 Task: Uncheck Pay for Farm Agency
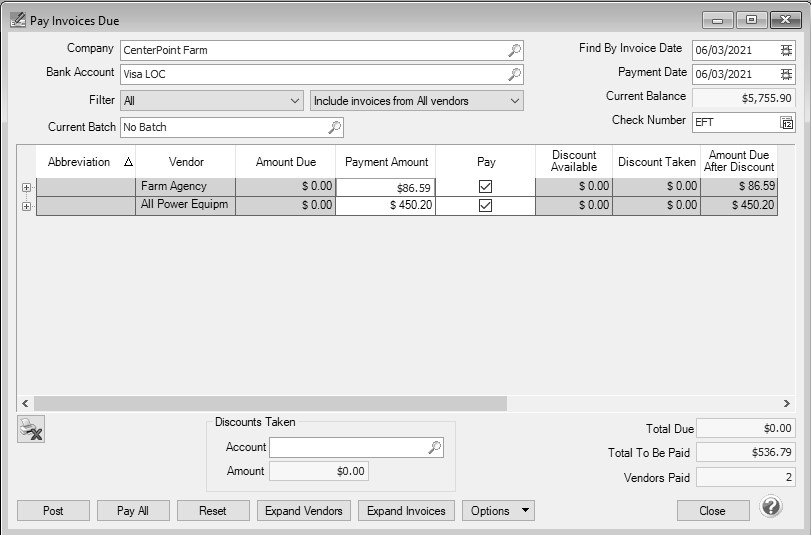click(x=485, y=187)
